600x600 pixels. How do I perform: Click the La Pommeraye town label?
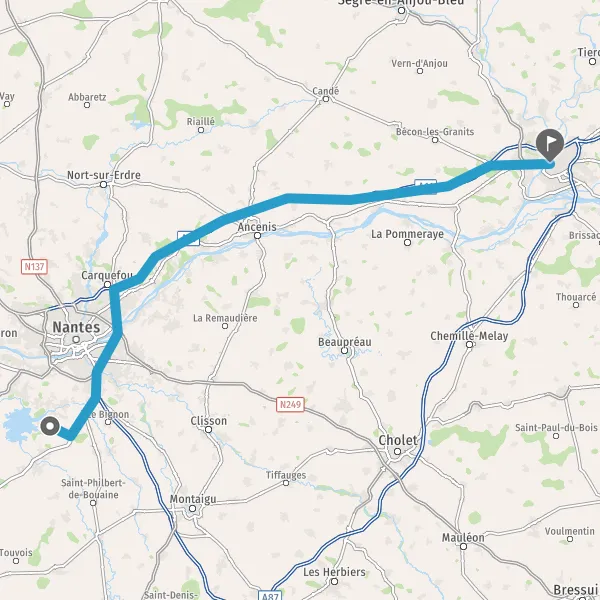[408, 234]
